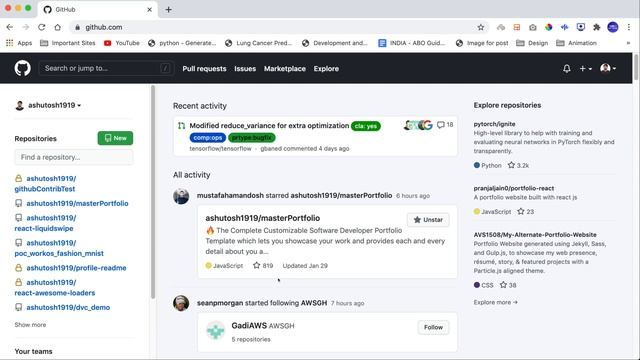Reload the page with refresh icon
Image resolution: width=640 pixels, height=360 pixels.
41,27
